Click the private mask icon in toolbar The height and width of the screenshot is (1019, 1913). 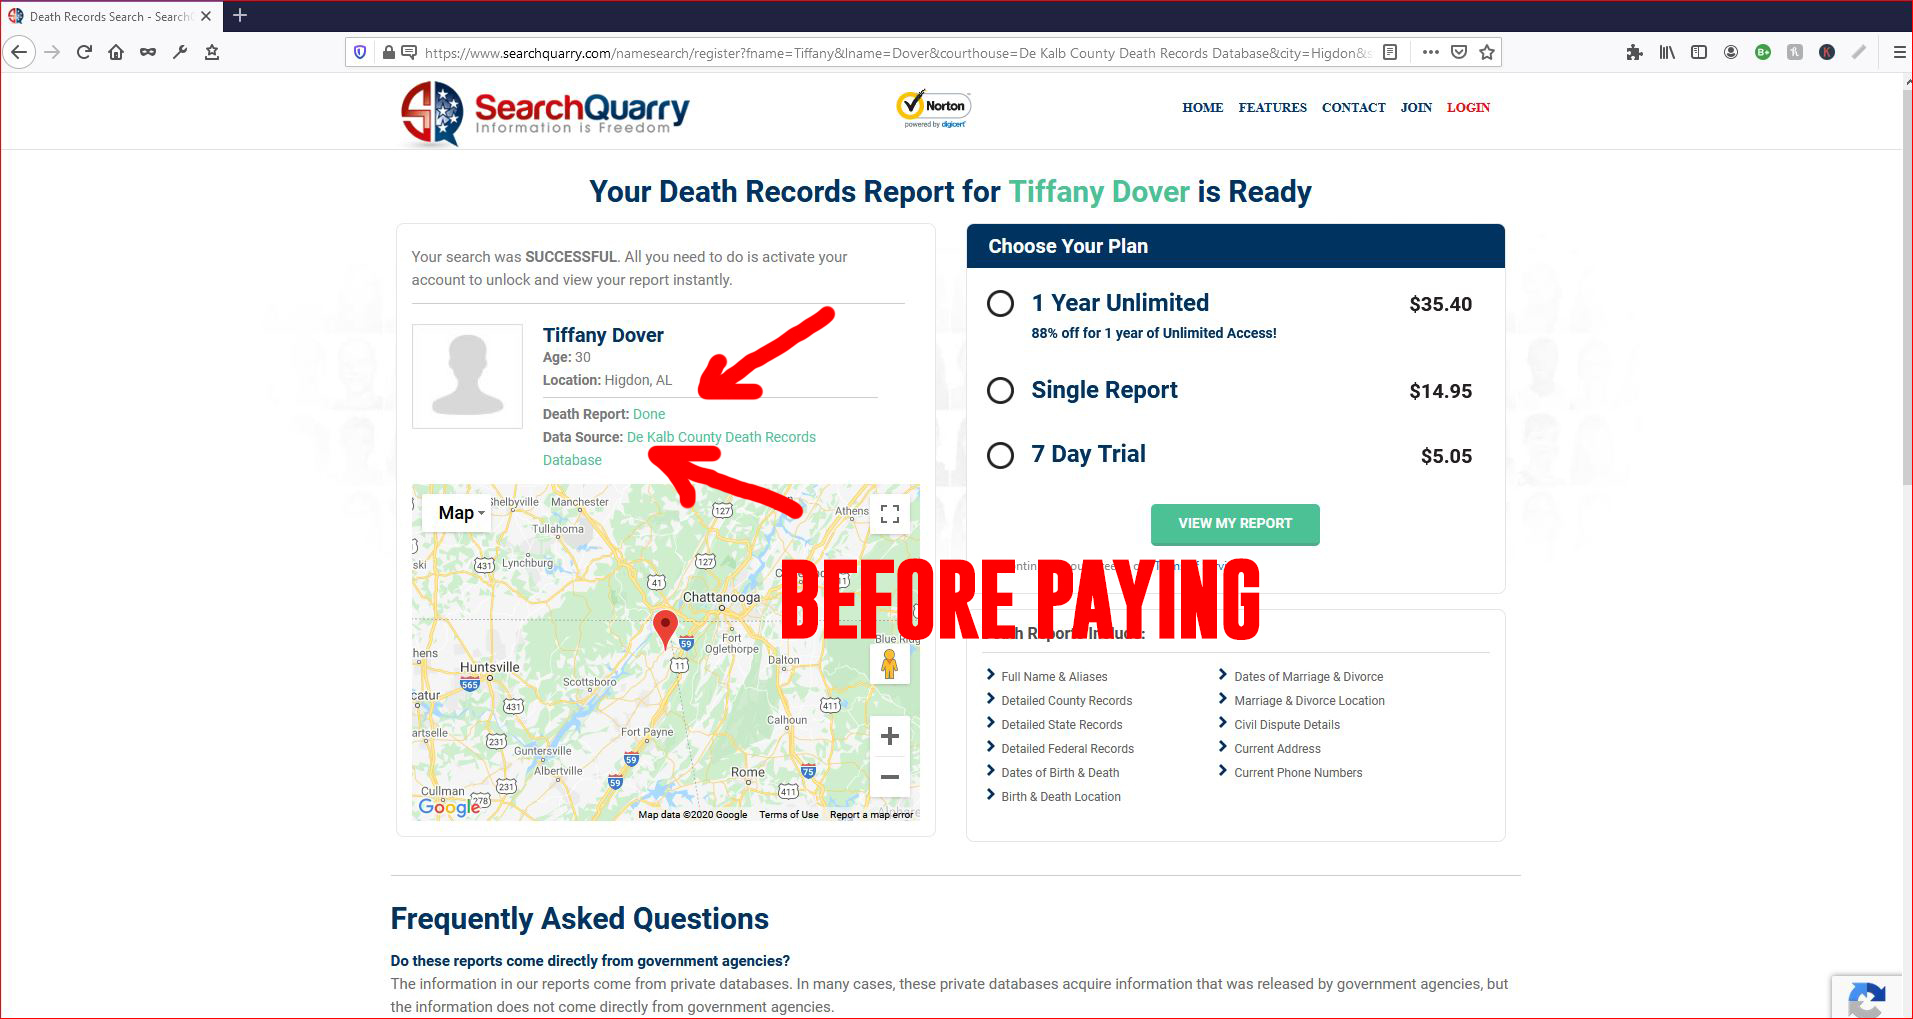148,52
